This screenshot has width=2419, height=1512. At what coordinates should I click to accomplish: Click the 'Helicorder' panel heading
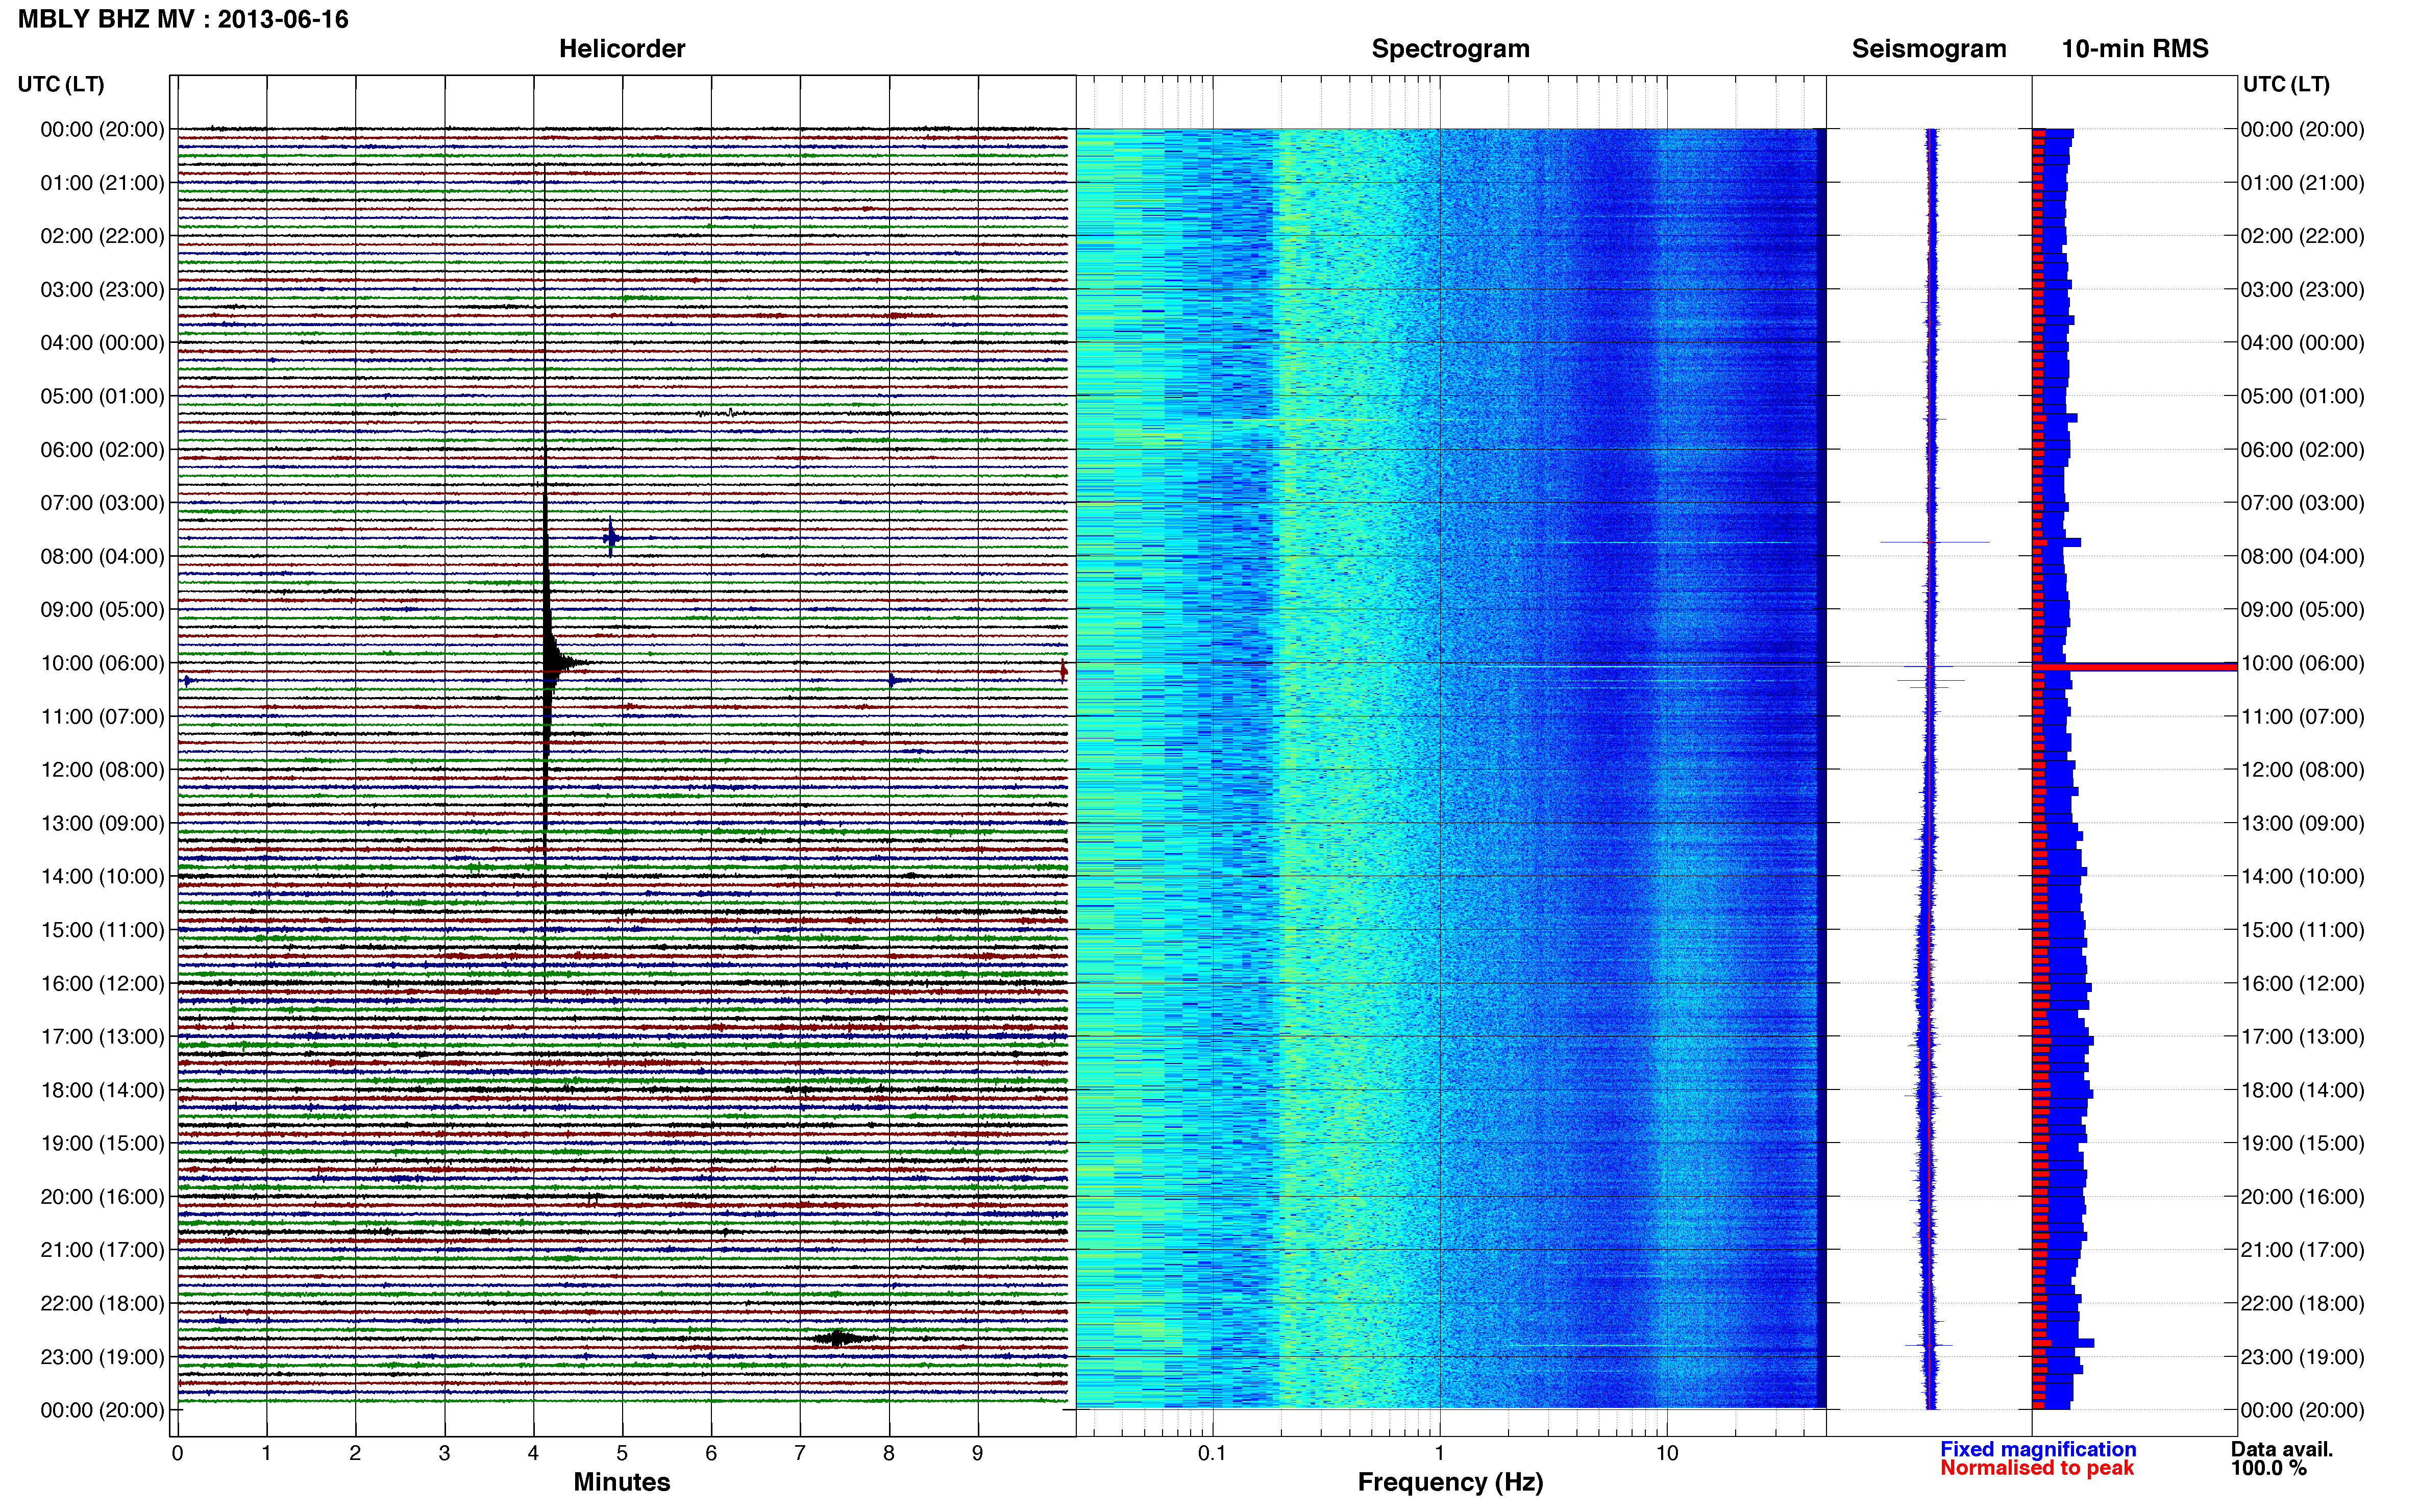pyautogui.click(x=621, y=49)
